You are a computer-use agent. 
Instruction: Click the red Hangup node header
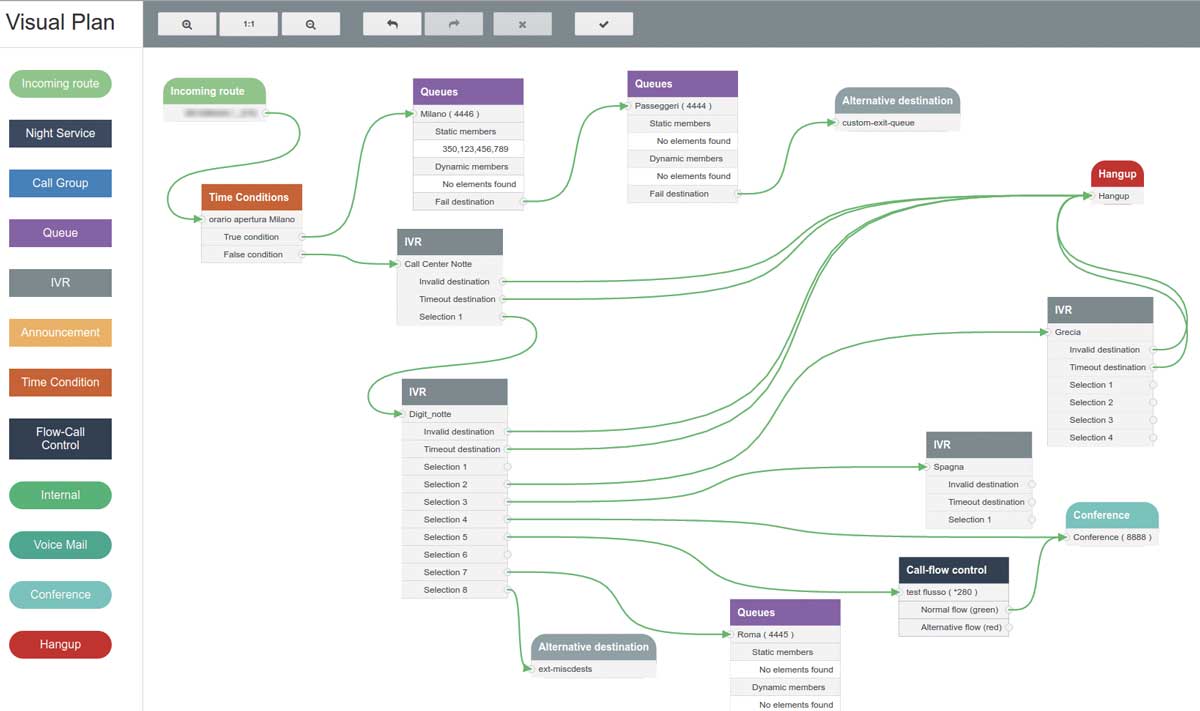pos(1117,174)
